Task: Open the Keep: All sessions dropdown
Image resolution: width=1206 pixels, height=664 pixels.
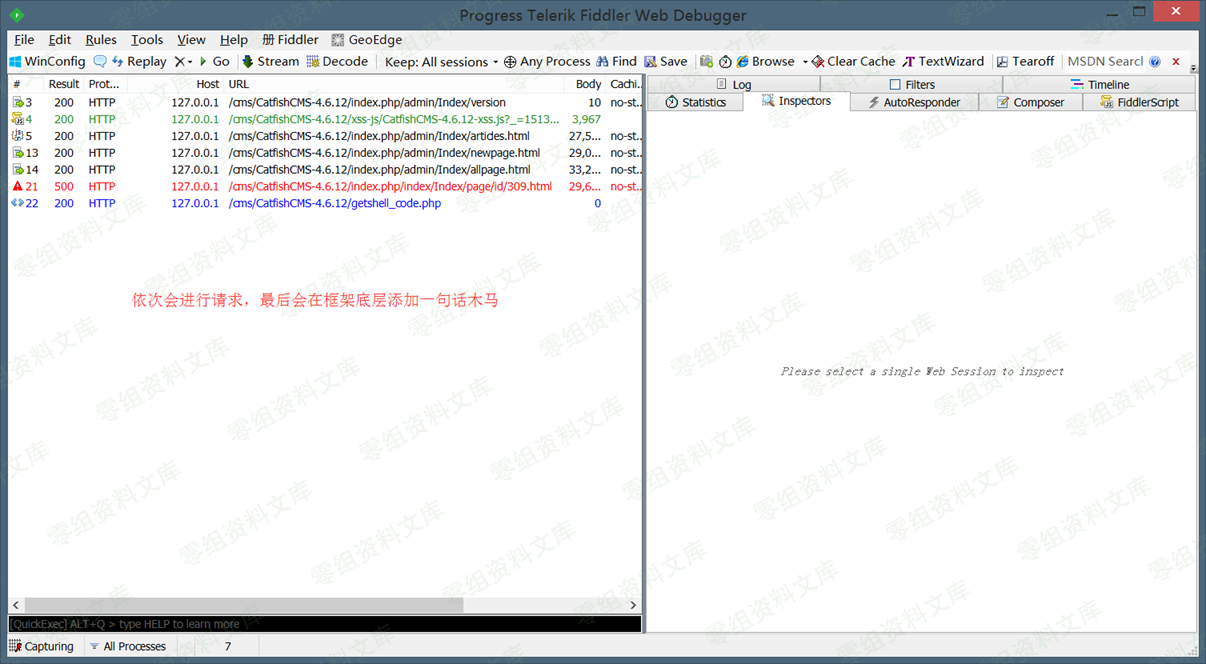Action: pos(441,62)
